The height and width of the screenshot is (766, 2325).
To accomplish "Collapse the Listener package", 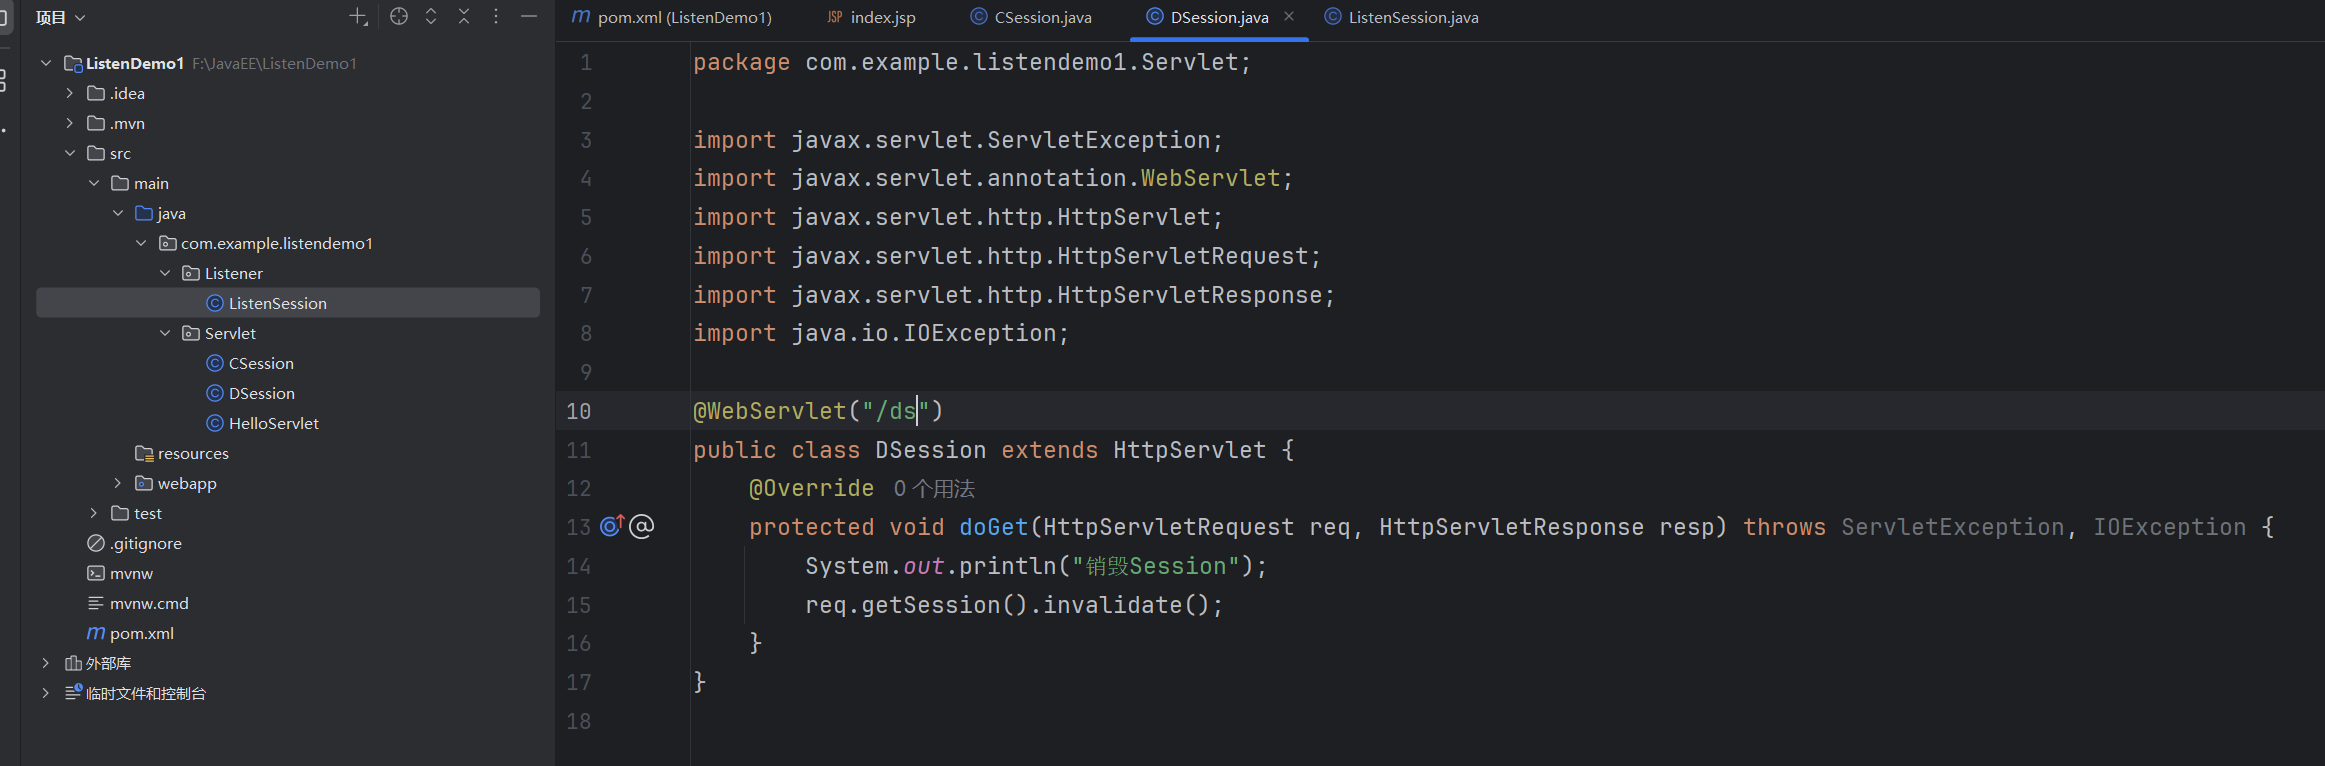I will 165,273.
